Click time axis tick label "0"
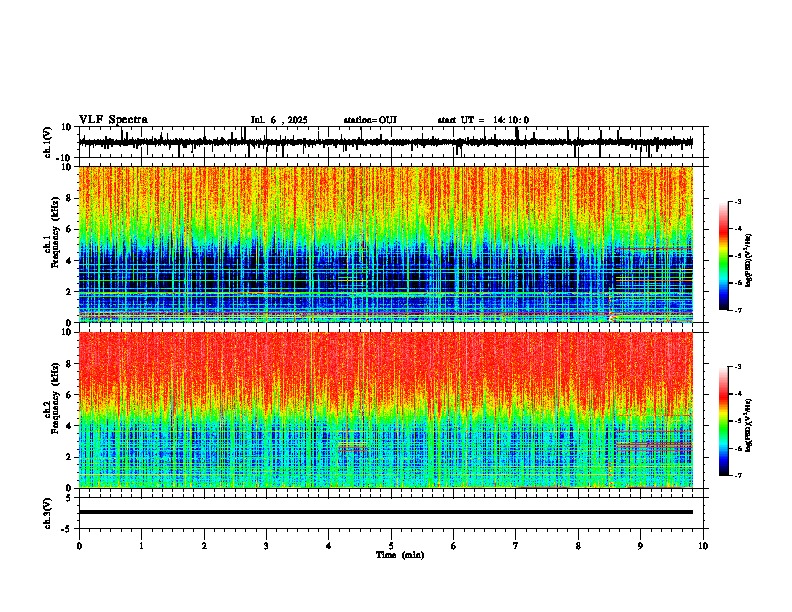Viewport: 792px width, 612px height. point(79,546)
